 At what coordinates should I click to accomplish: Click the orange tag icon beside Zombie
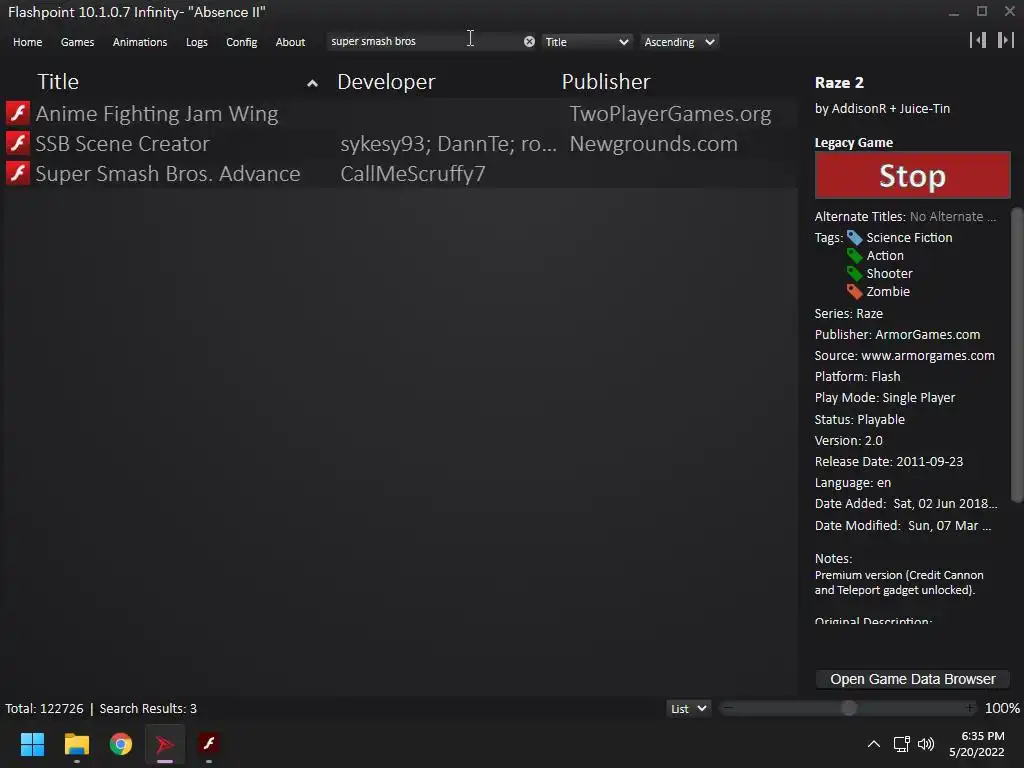tap(854, 291)
